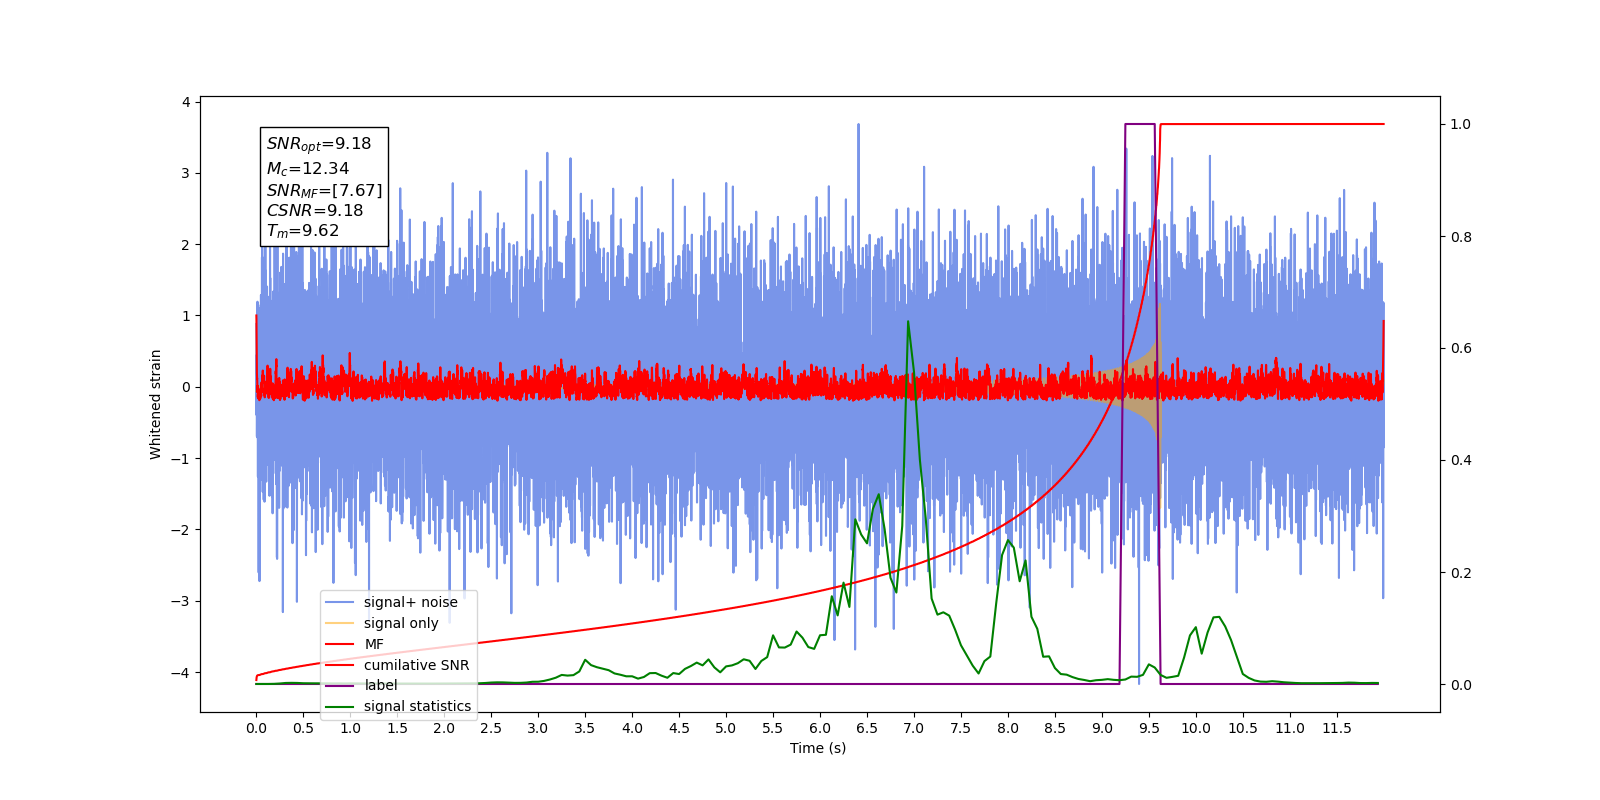Click the 7.0 tick on time axis
The height and width of the screenshot is (800, 1600).
(914, 728)
